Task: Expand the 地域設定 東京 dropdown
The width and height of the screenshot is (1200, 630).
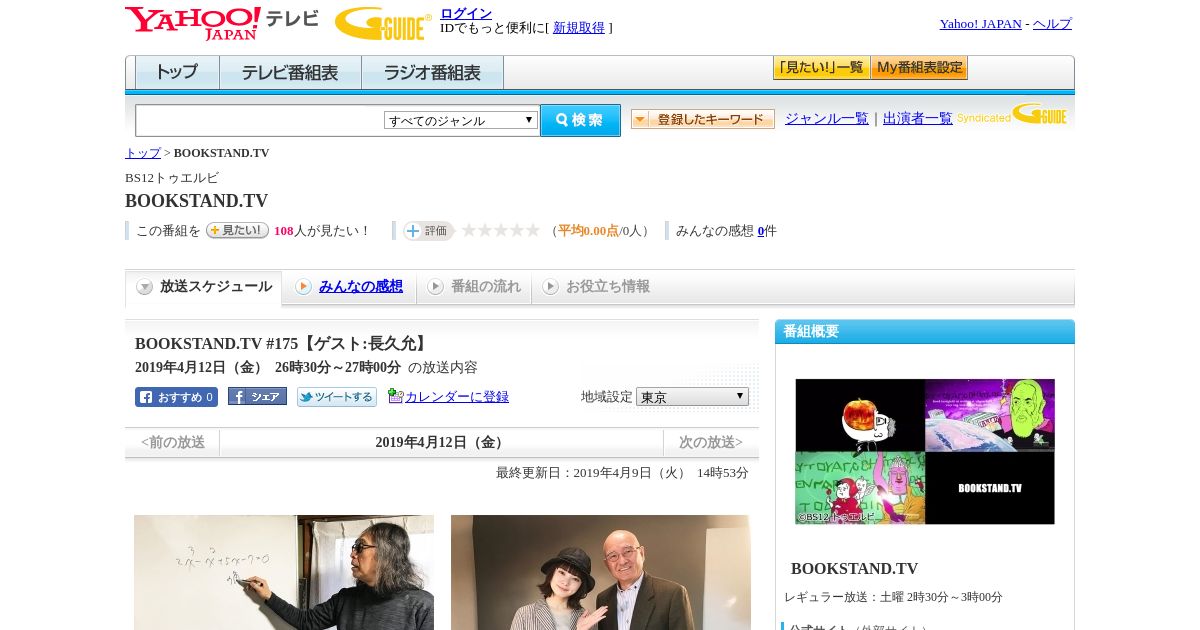Action: coord(692,397)
